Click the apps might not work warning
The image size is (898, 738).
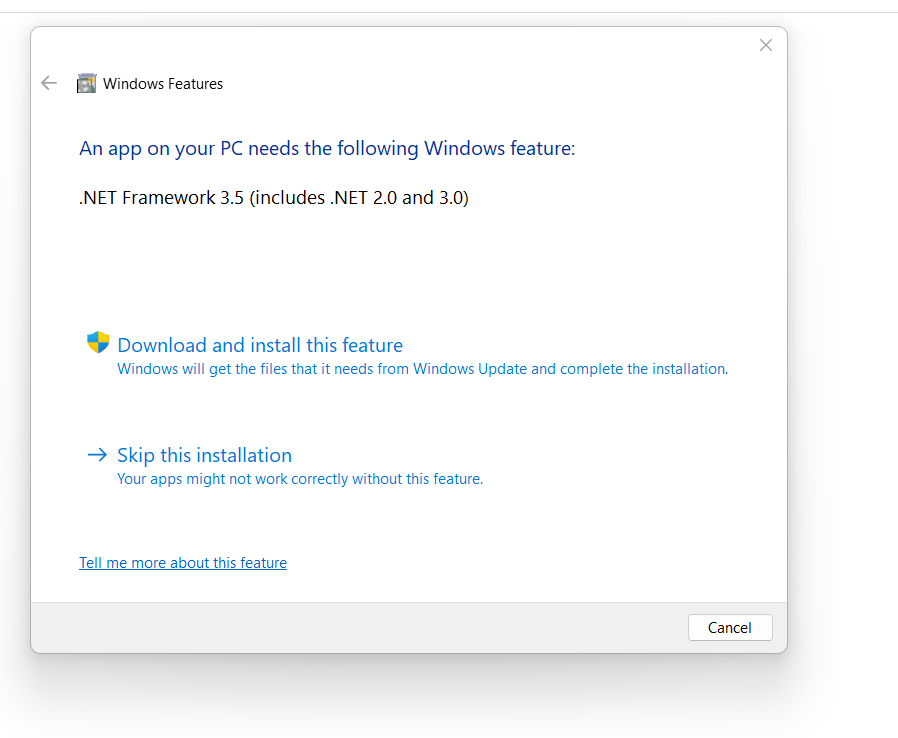[300, 479]
